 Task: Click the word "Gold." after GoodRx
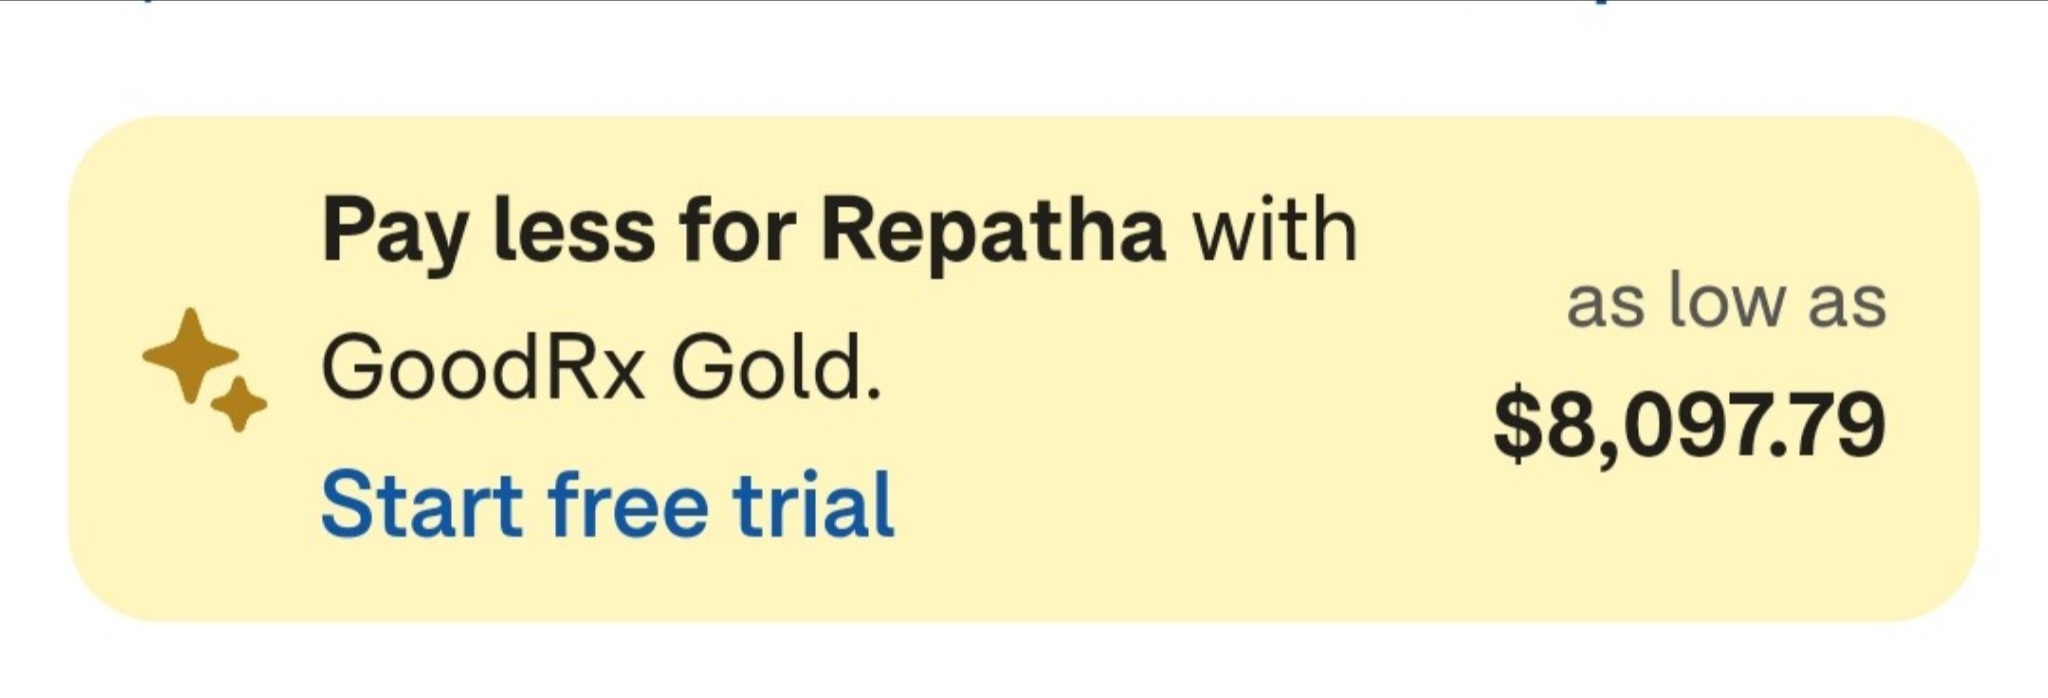click(777, 367)
